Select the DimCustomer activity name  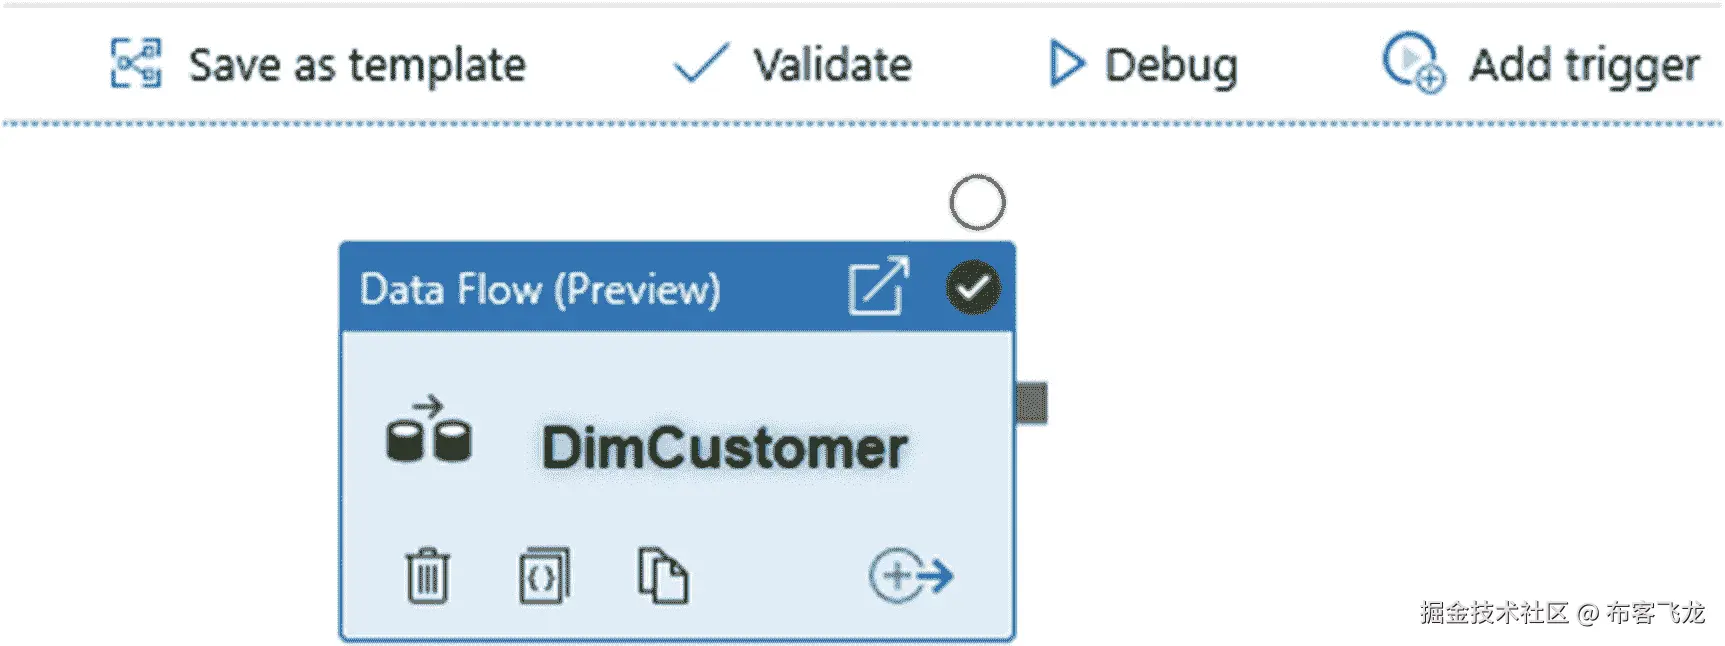(725, 447)
